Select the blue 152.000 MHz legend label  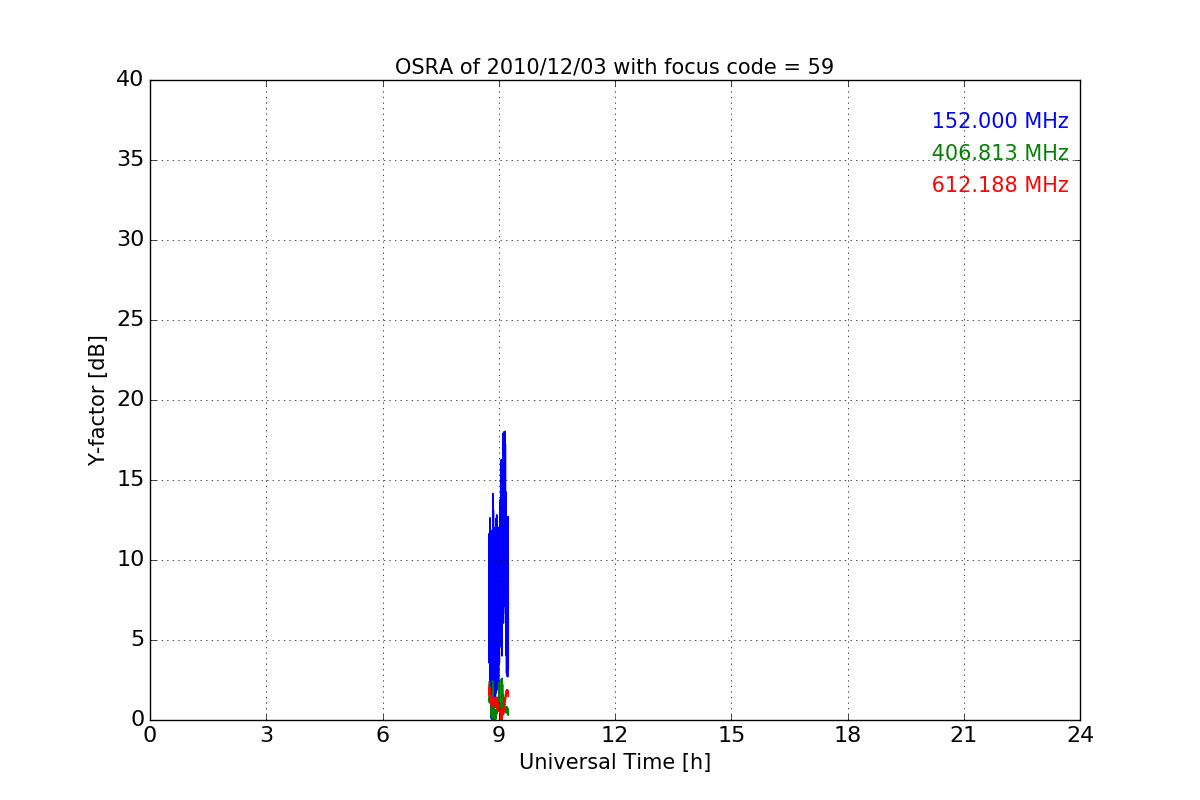[x=1000, y=121]
